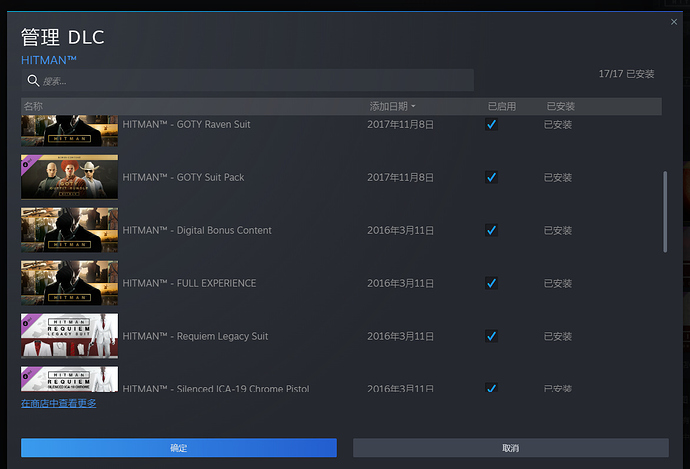Select 'HITMAN™ - GOTY Raven Suit' name
The width and height of the screenshot is (690, 469).
[186, 125]
